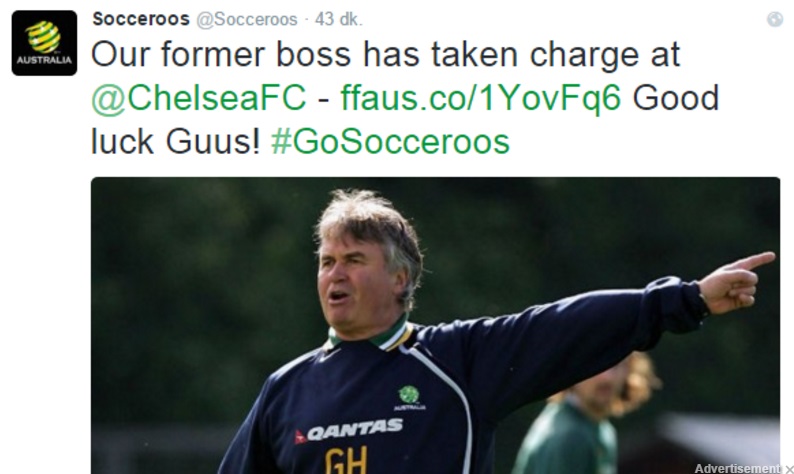Screen dimensions: 794x474
Task: Follow the ffaus.co/1YovFq6 link
Action: [x=482, y=98]
